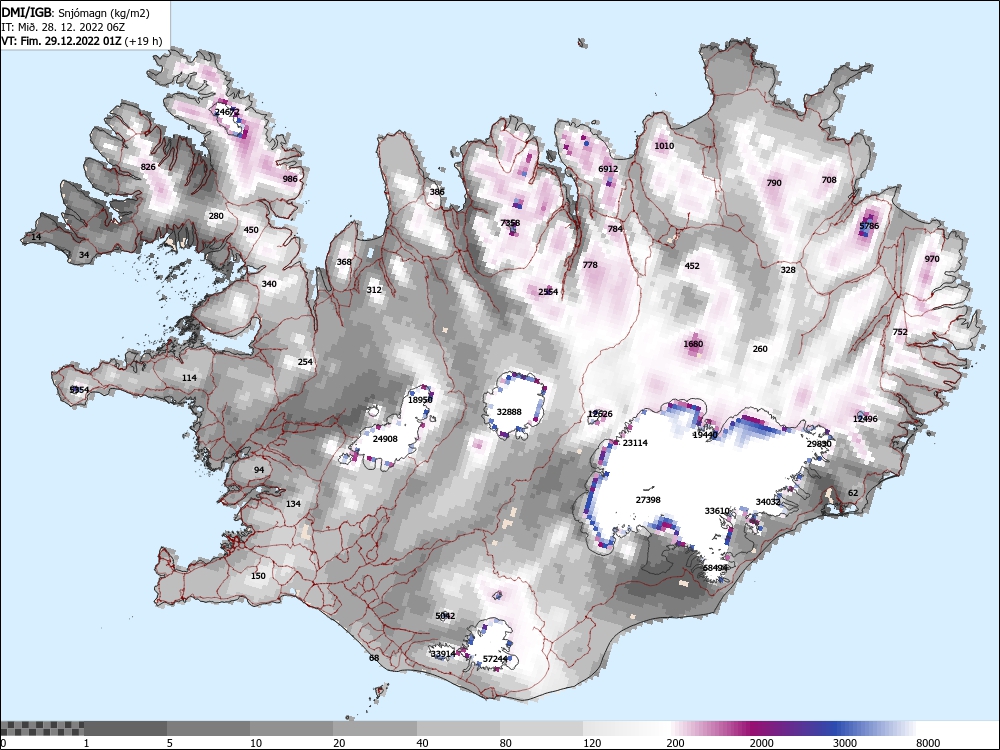Click the snow value 2554
Screen dimensions: 1000x750
(548, 292)
